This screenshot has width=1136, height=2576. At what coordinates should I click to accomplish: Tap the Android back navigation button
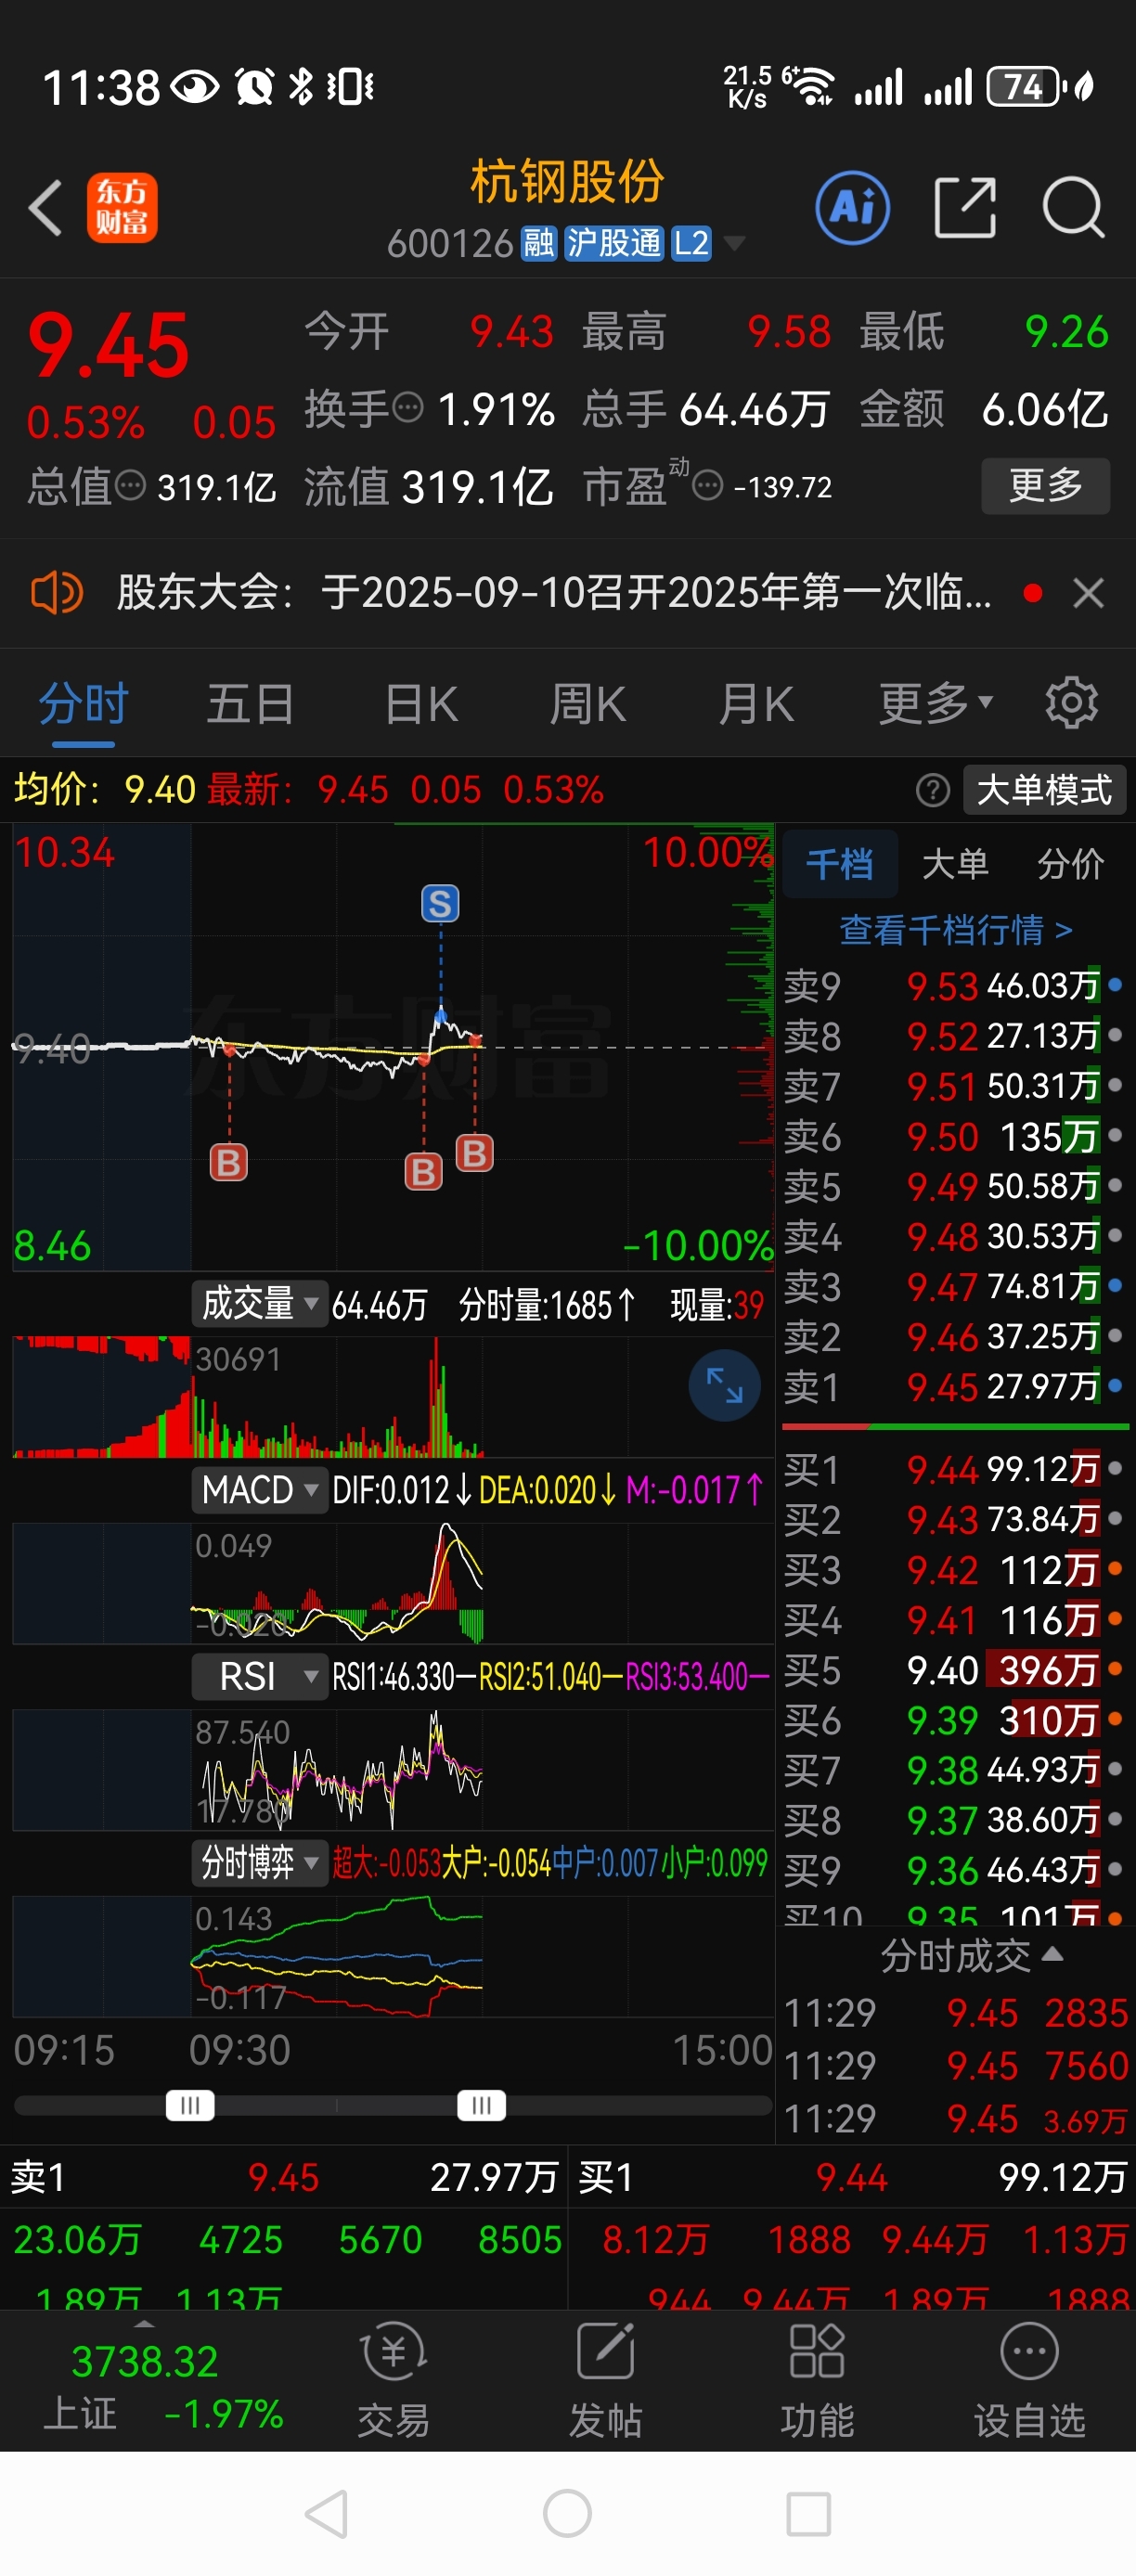tap(326, 2513)
